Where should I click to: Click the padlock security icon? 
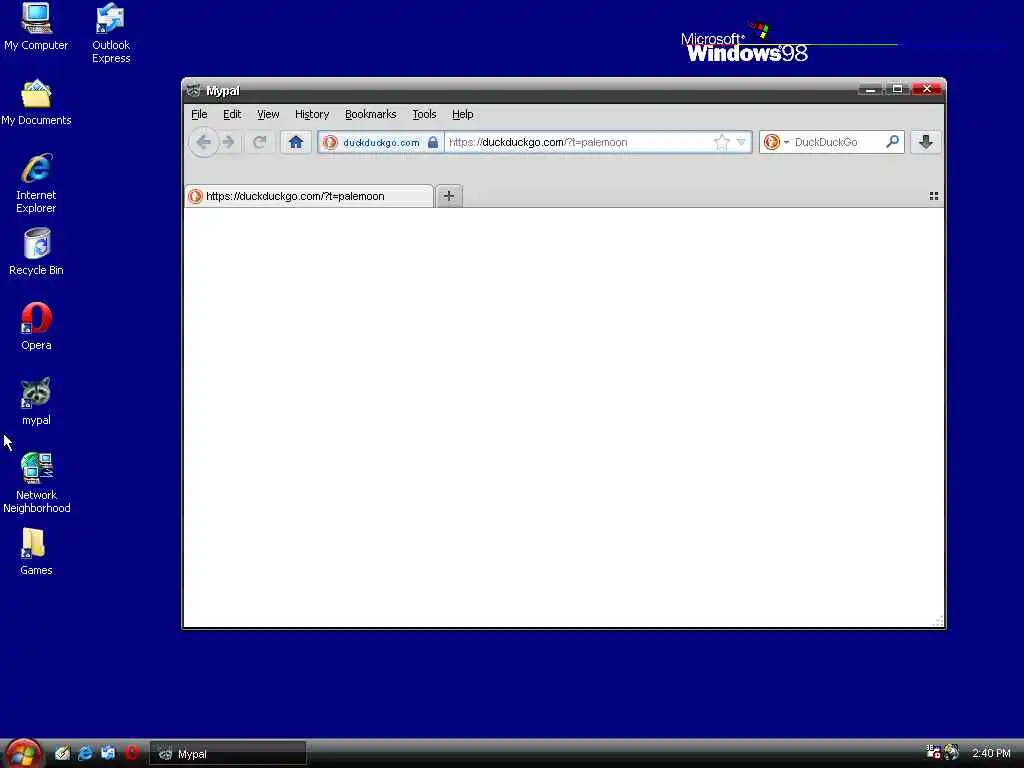click(433, 142)
